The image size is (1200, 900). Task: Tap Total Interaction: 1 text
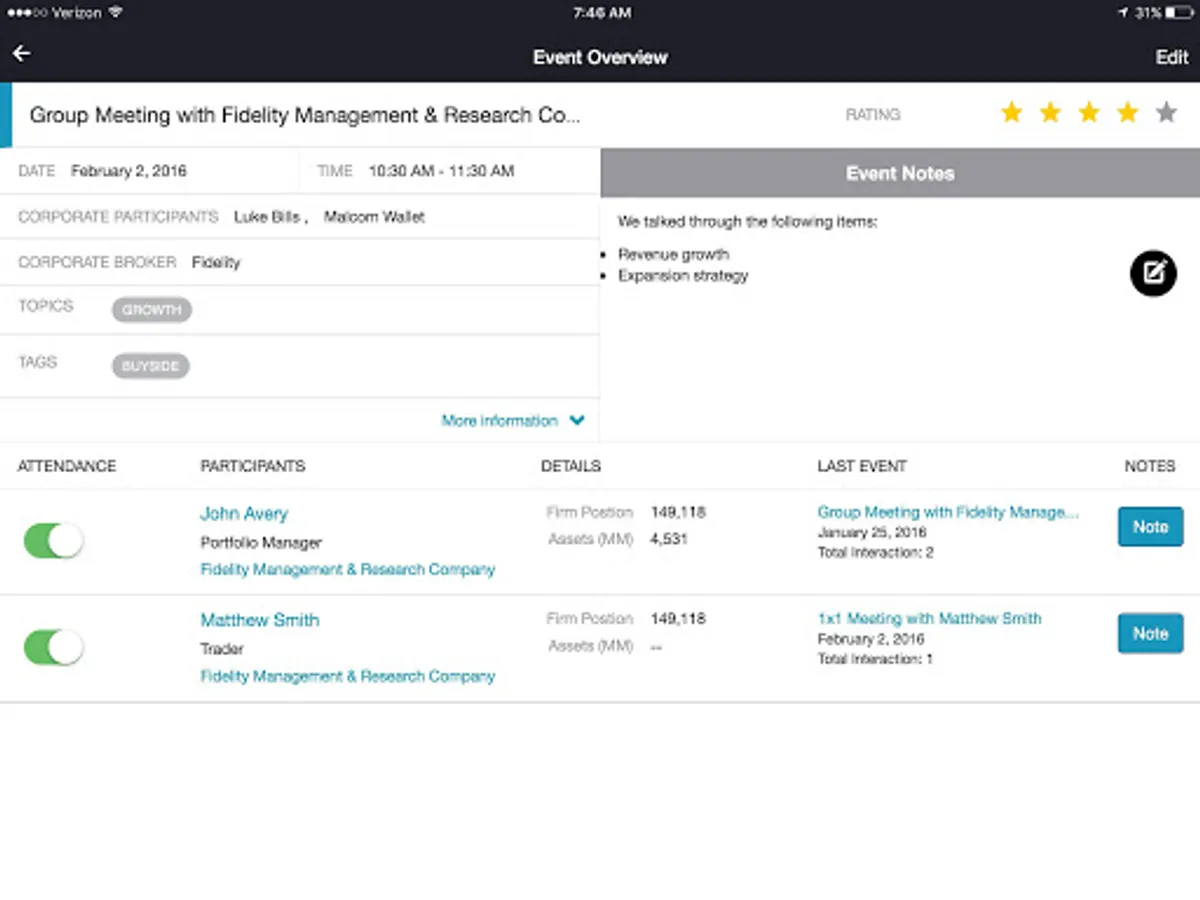coord(875,658)
